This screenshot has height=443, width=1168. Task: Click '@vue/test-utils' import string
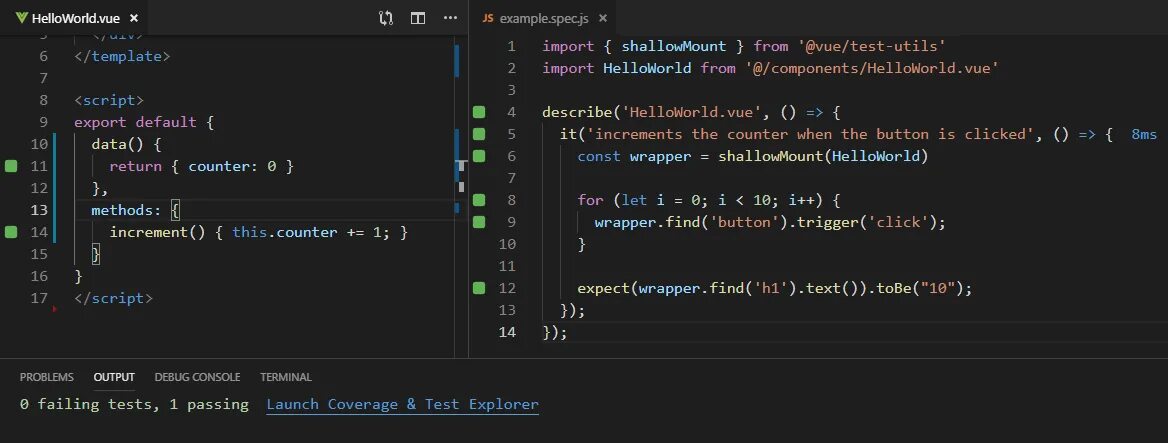pos(872,46)
